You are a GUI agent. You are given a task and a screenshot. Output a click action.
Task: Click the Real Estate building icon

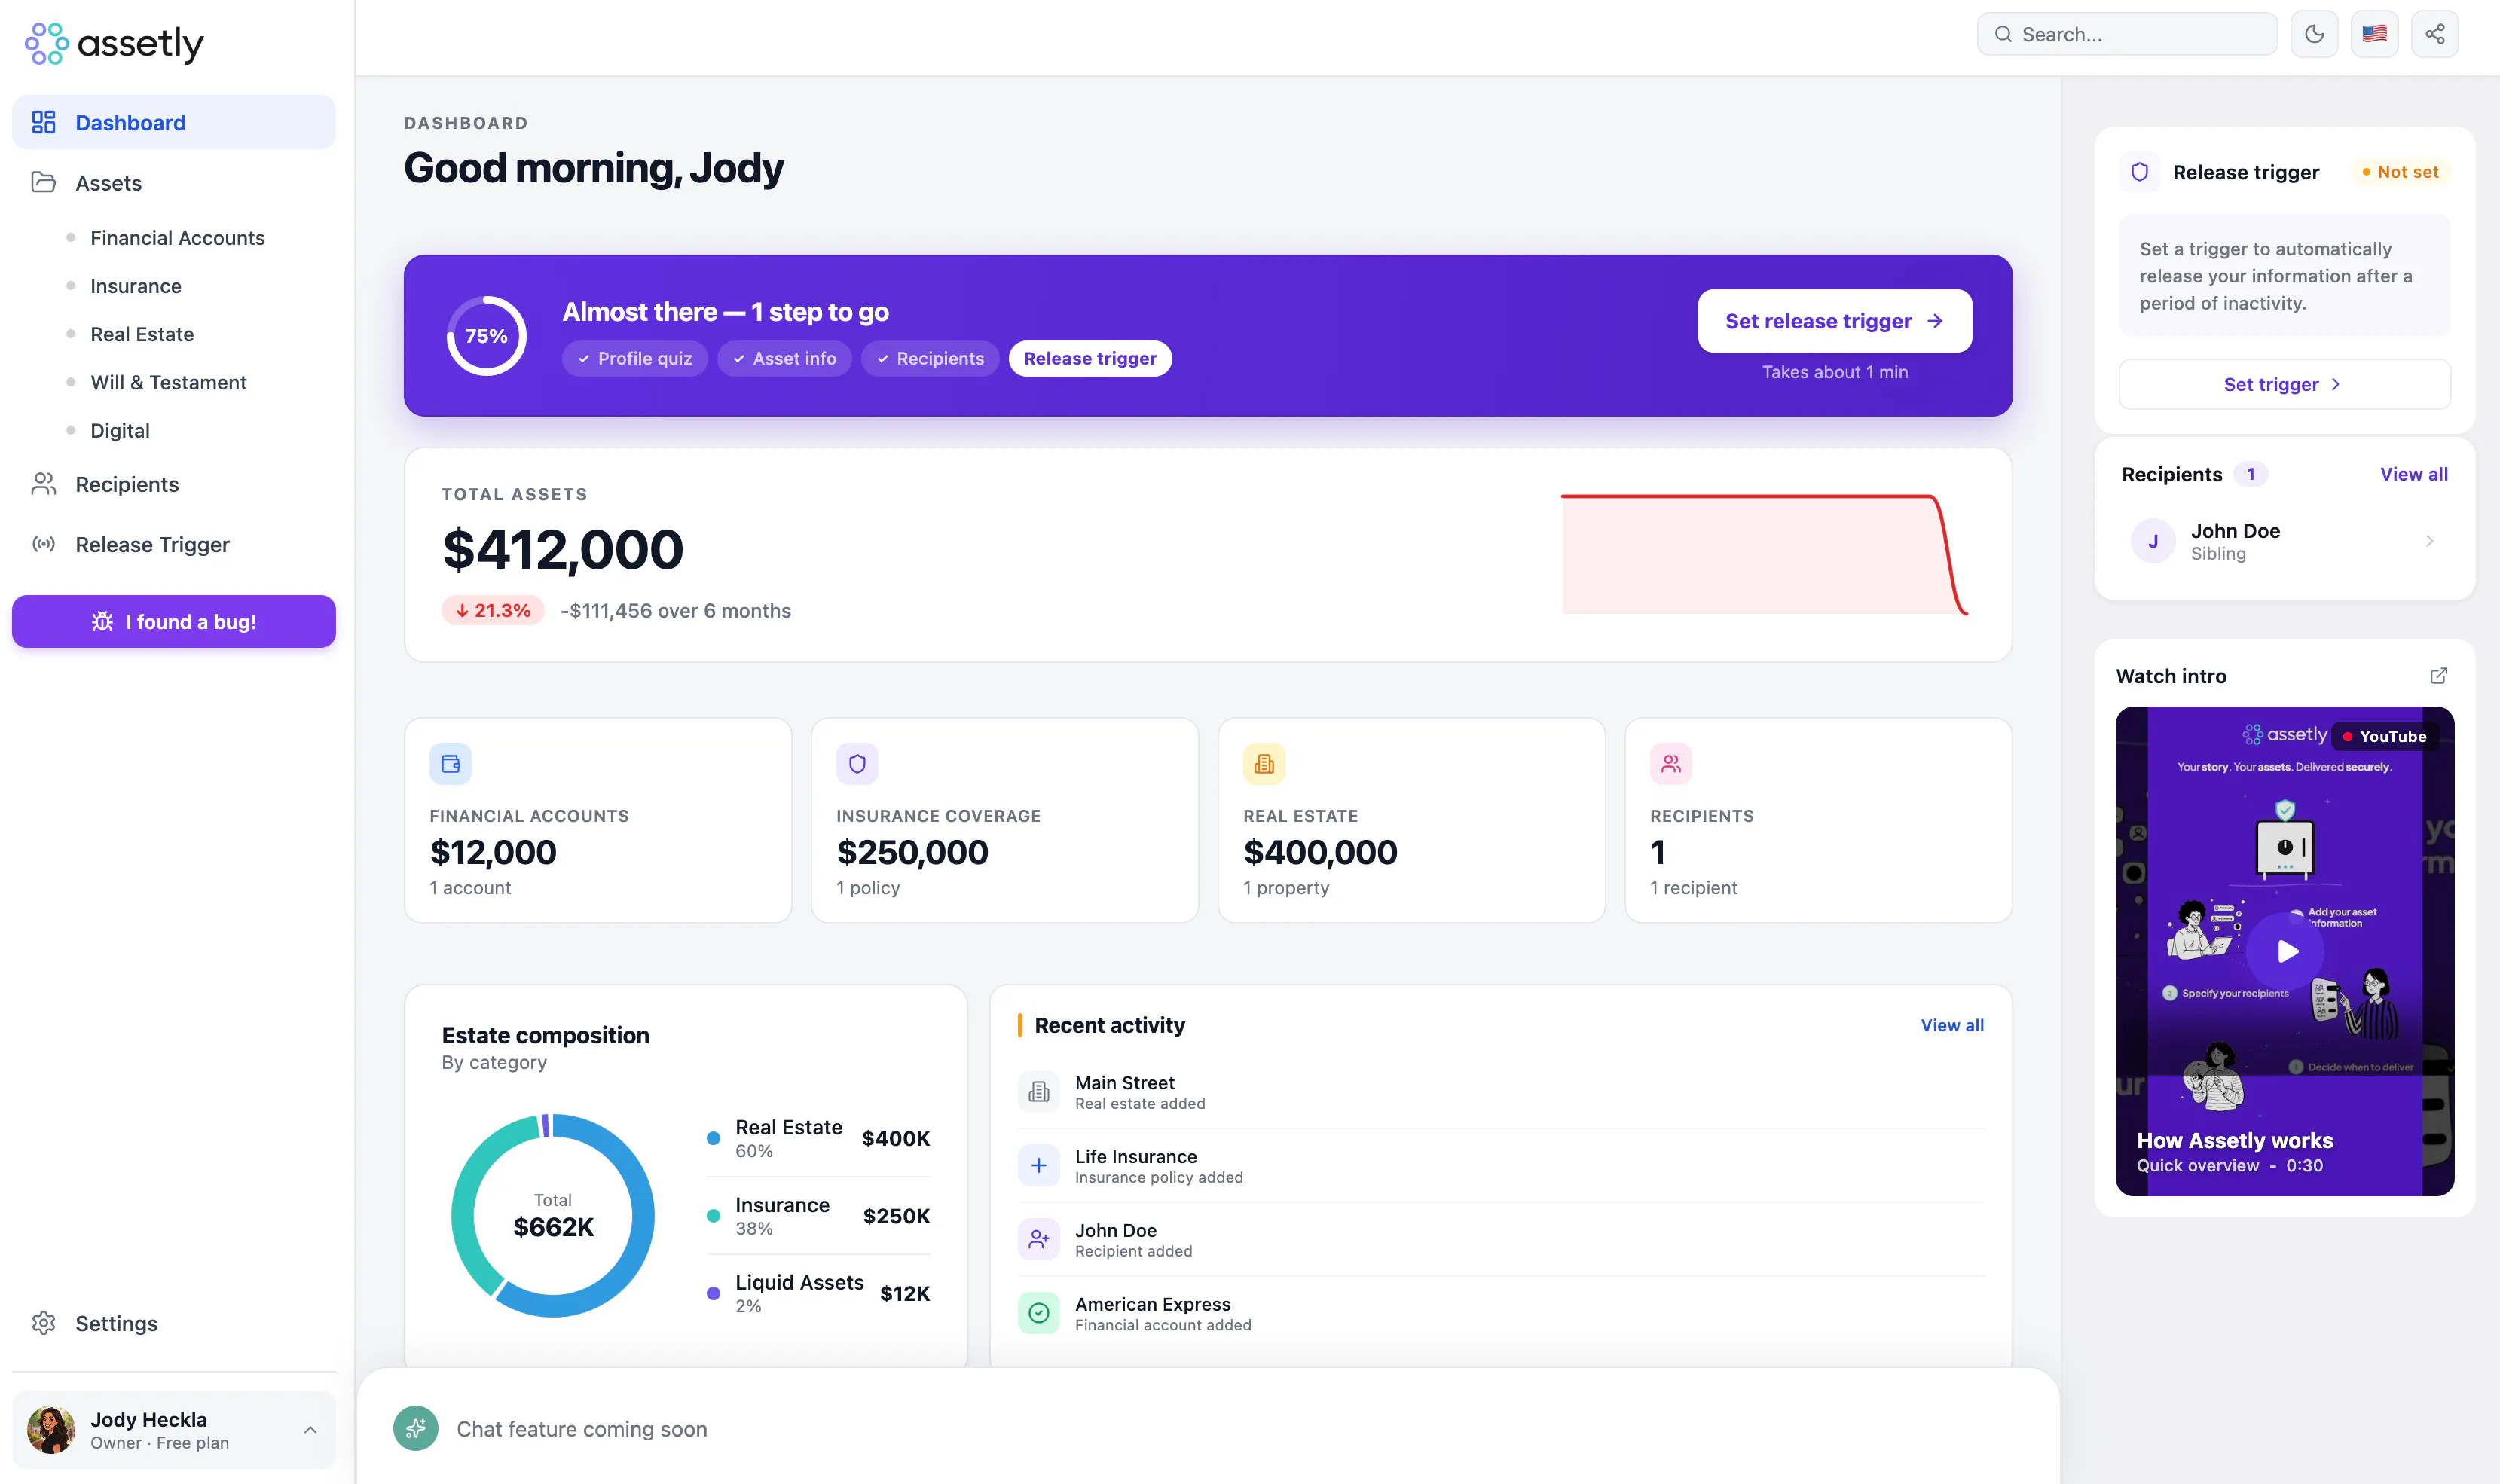coord(1264,763)
